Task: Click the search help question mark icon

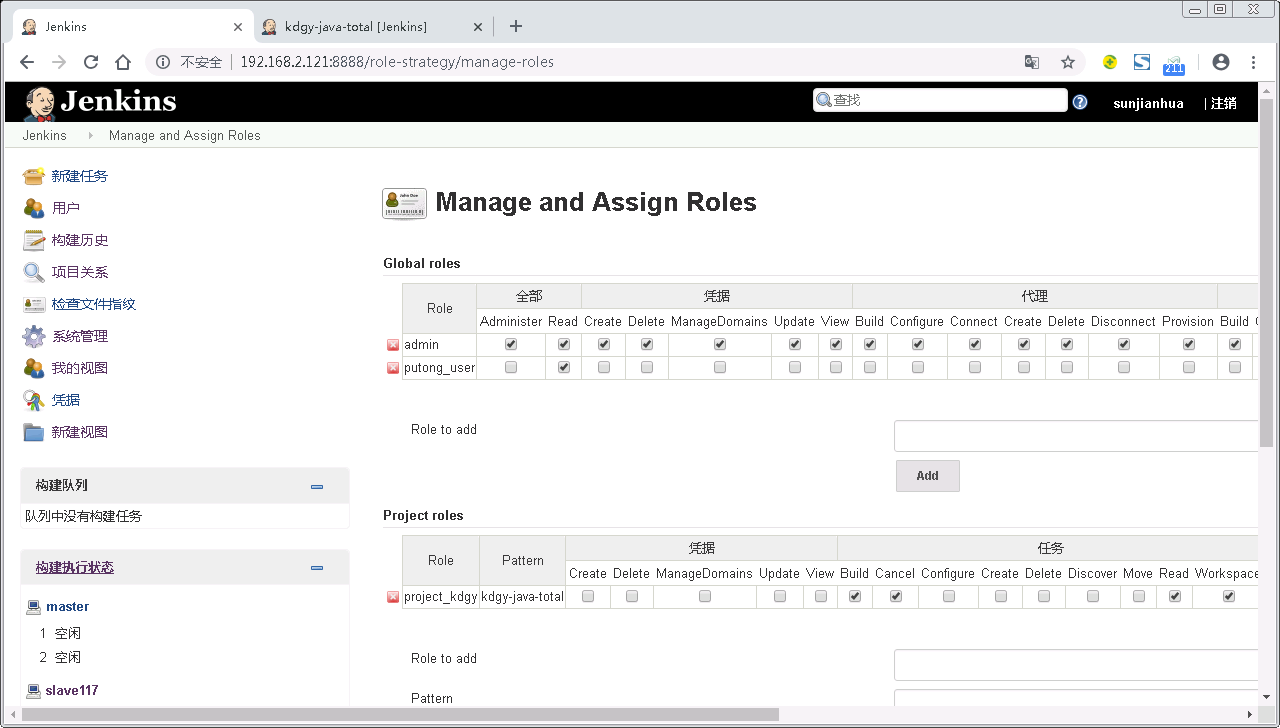Action: pyautogui.click(x=1080, y=101)
